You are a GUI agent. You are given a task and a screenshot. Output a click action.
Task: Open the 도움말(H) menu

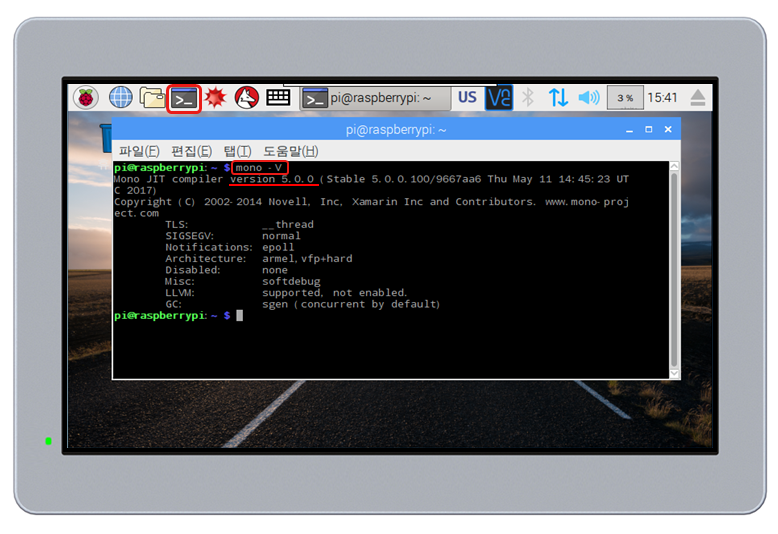(x=290, y=151)
